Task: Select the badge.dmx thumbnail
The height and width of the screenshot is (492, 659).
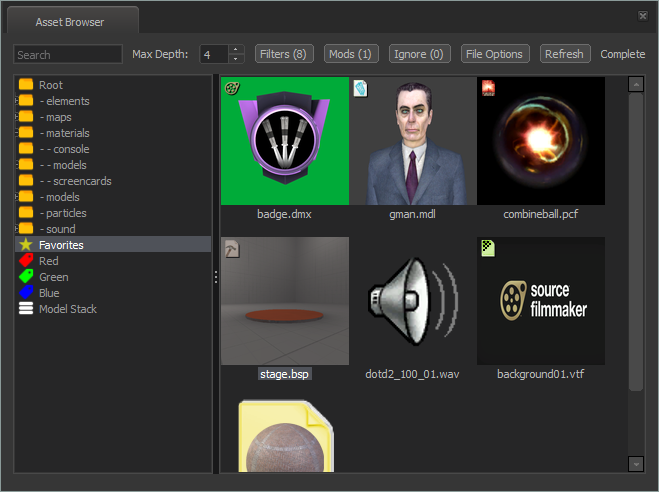Action: pyautogui.click(x=285, y=141)
